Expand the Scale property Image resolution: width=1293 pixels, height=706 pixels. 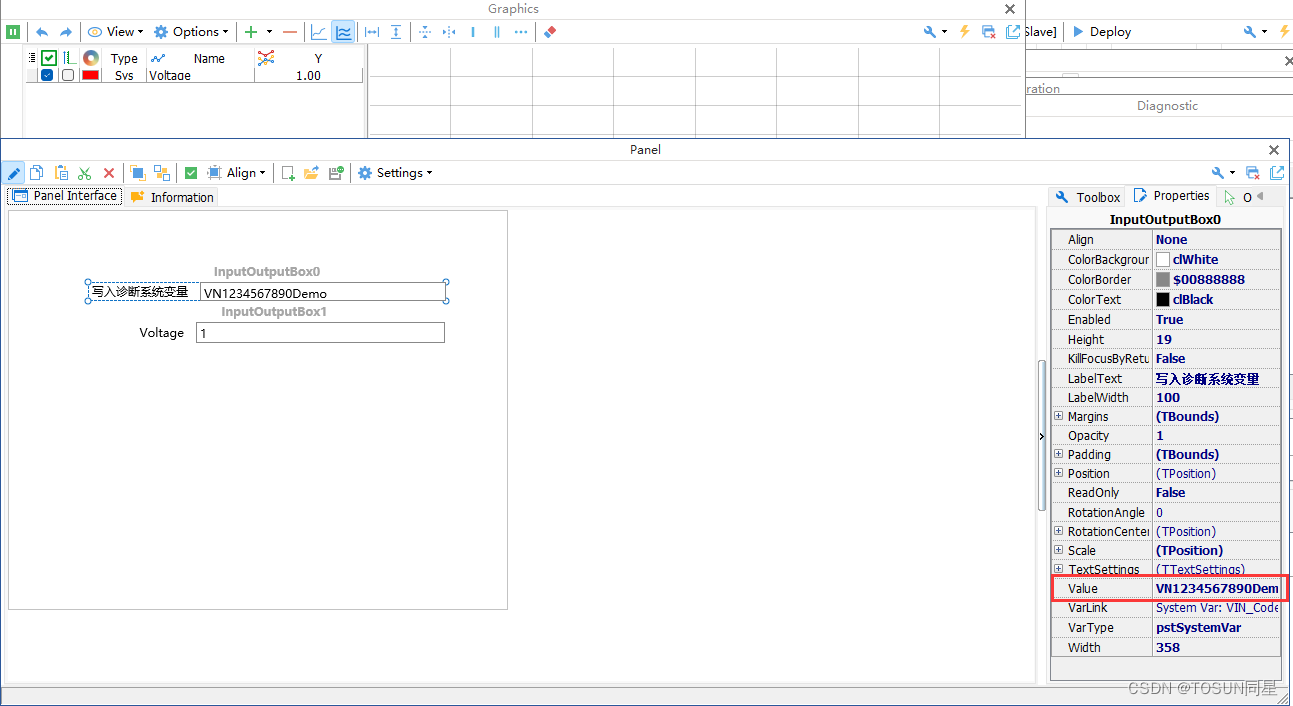click(1058, 550)
